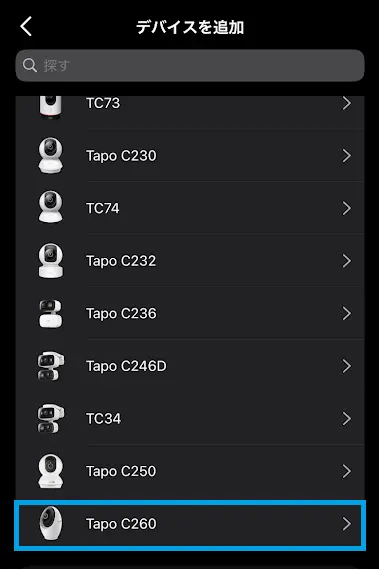The height and width of the screenshot is (569, 379).
Task: Open the chevron next to TC73
Action: pos(347,103)
